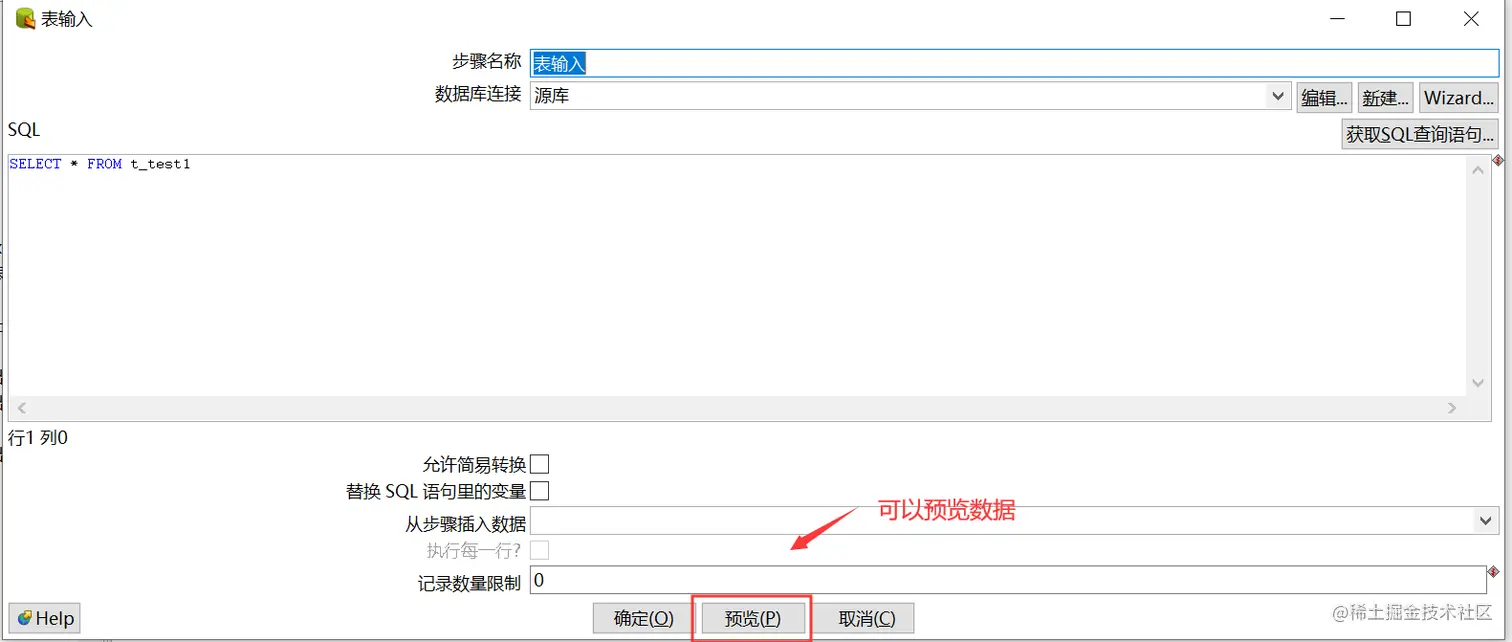Click the SQL editor scroll-left arrow
The image size is (1512, 642).
pos(21,408)
